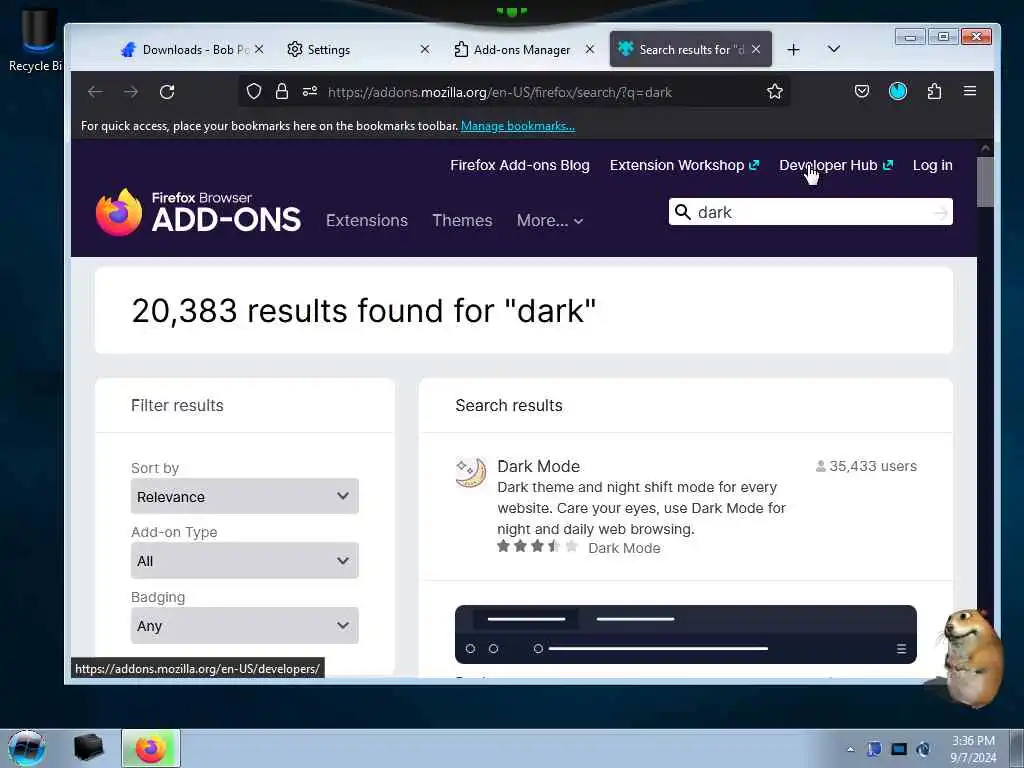
Task: Switch to the Settings tab
Action: click(x=358, y=50)
